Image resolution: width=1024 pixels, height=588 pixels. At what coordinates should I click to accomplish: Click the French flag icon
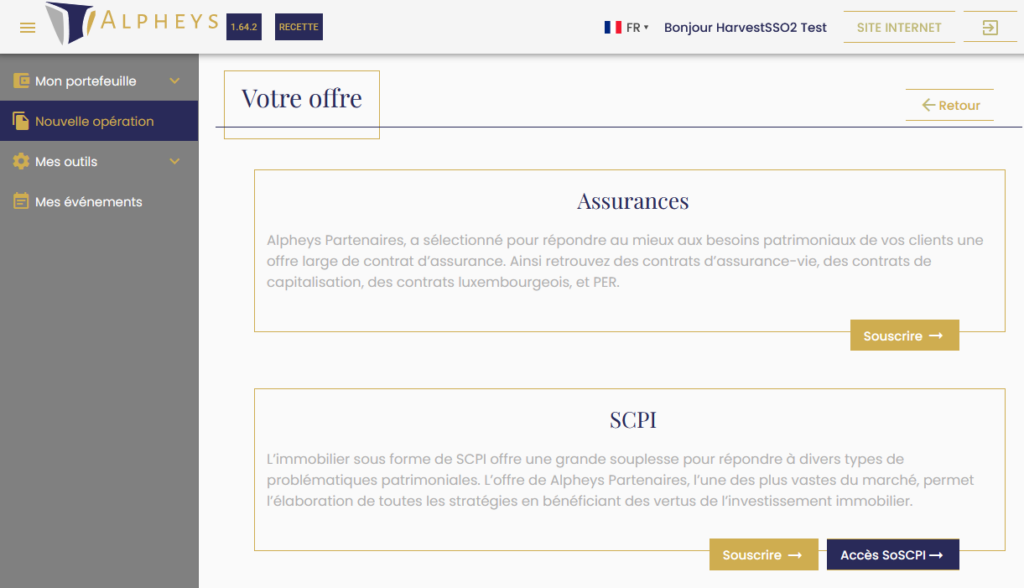[613, 28]
